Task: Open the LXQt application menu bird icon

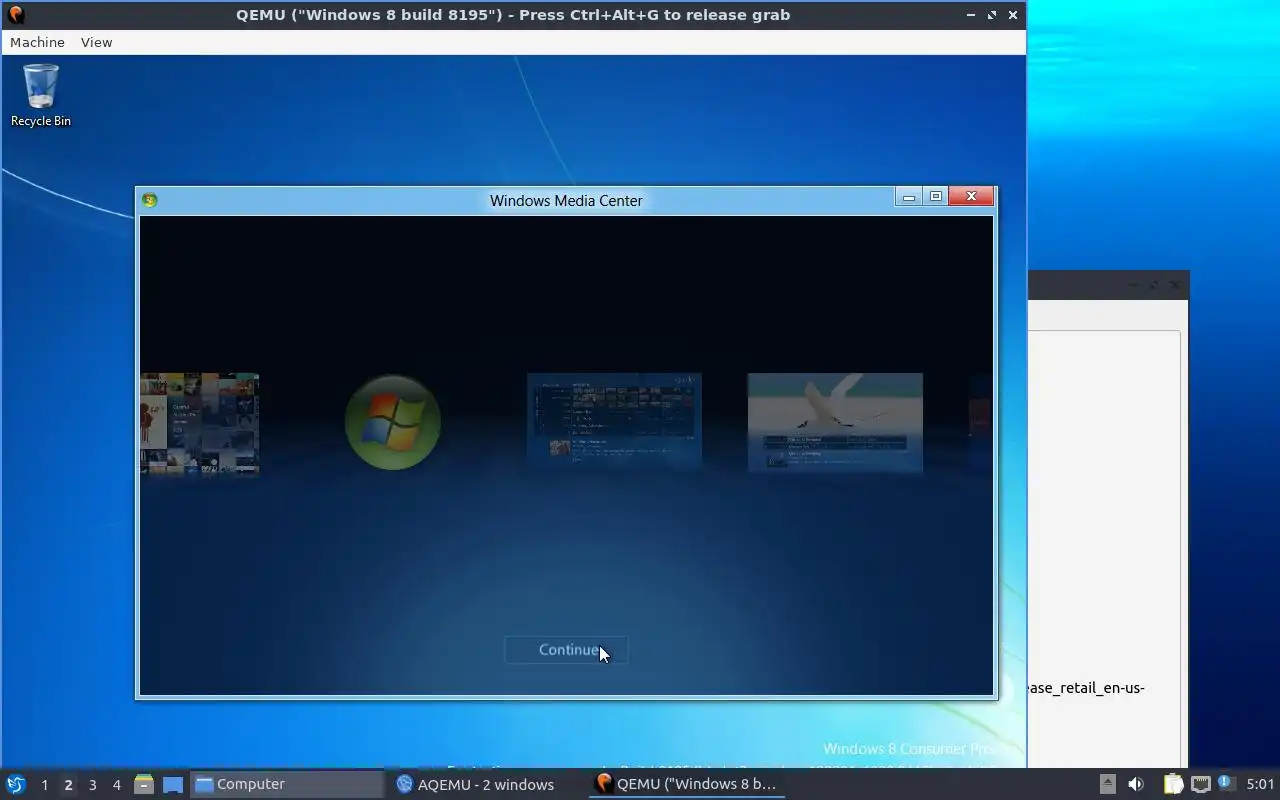Action: 16,784
